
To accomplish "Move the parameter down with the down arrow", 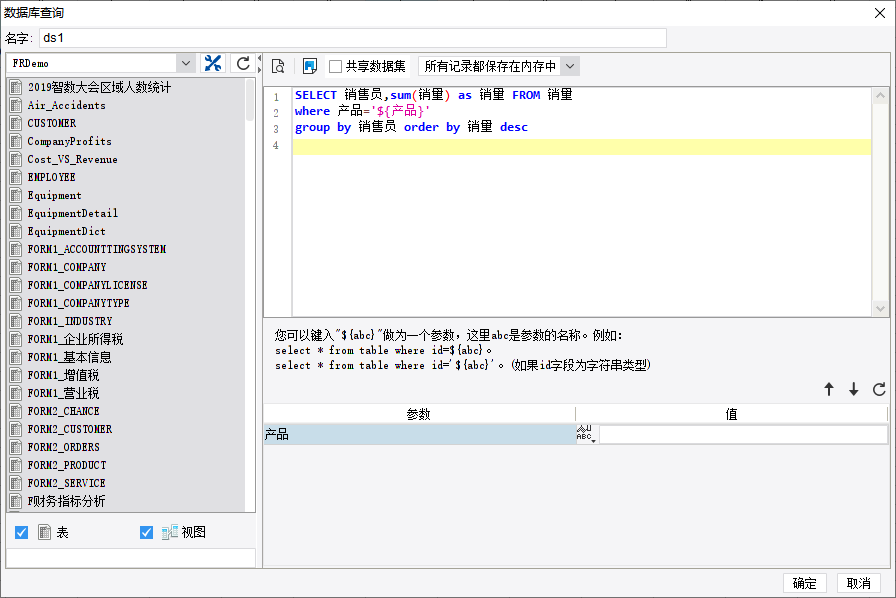I will point(853,389).
